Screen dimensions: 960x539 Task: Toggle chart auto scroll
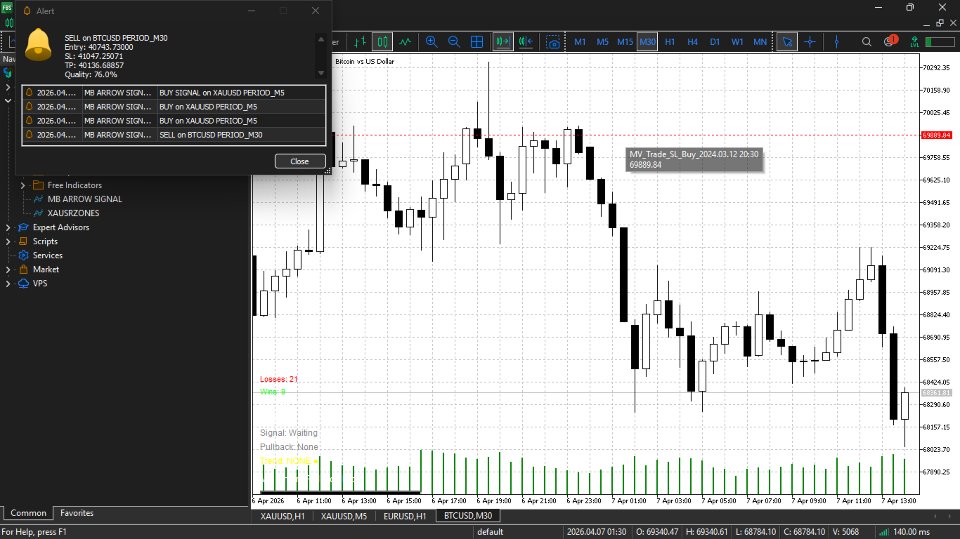tap(503, 42)
